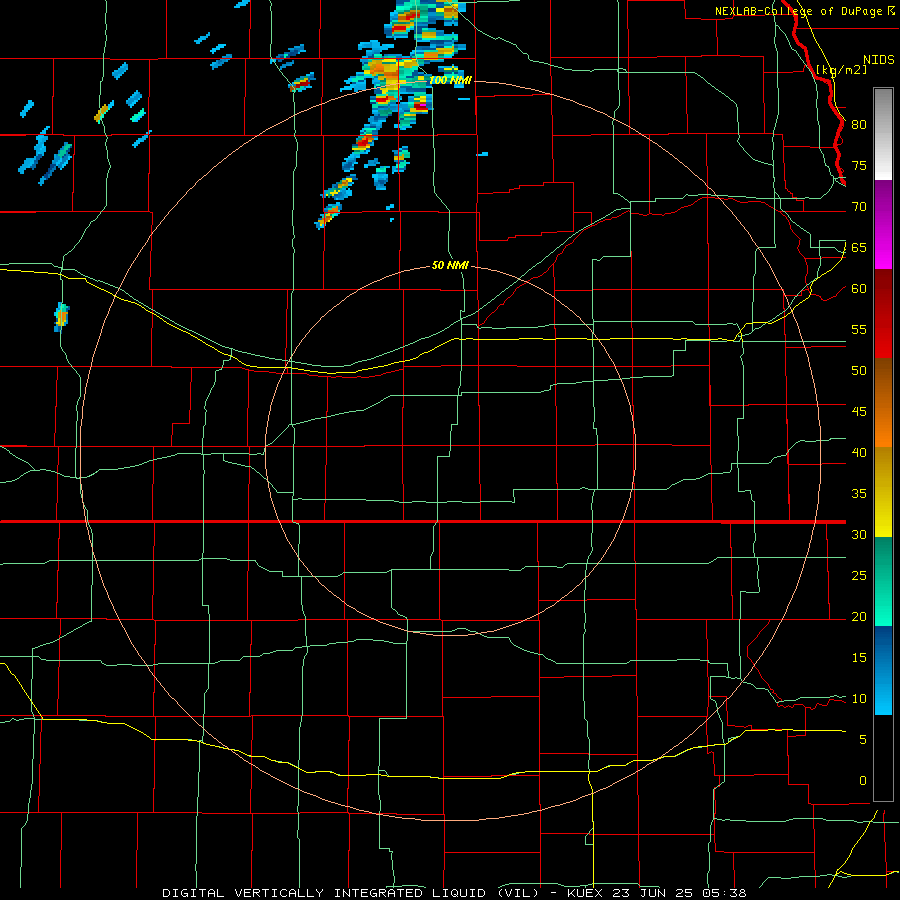
Task: Select the 75 value on the VIL scale
Action: click(859, 165)
